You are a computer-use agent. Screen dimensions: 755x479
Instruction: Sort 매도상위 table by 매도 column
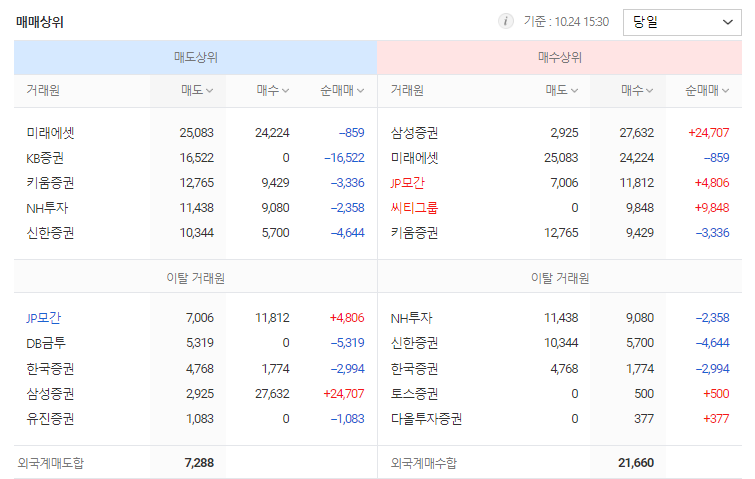tap(197, 90)
